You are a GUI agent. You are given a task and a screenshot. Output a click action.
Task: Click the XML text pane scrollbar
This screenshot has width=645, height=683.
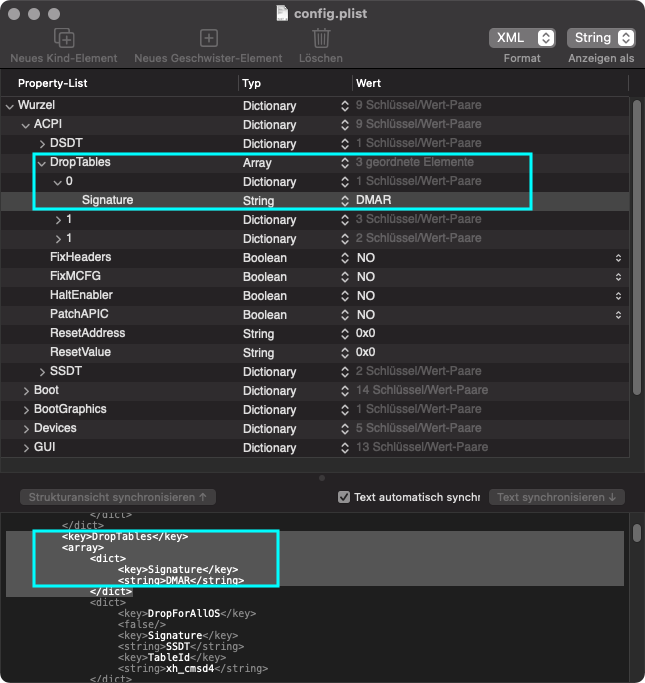pyautogui.click(x=637, y=533)
